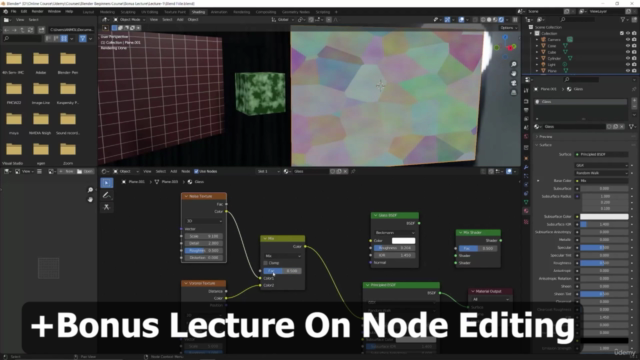Adjust the Mix node Fac slider
Image resolution: width=640 pixels, height=360 pixels.
(x=283, y=271)
